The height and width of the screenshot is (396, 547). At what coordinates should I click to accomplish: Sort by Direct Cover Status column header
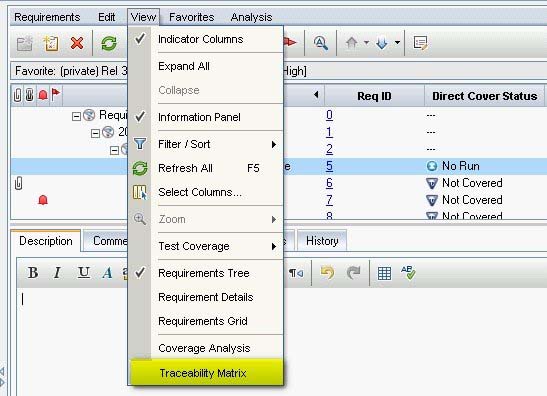coord(485,96)
